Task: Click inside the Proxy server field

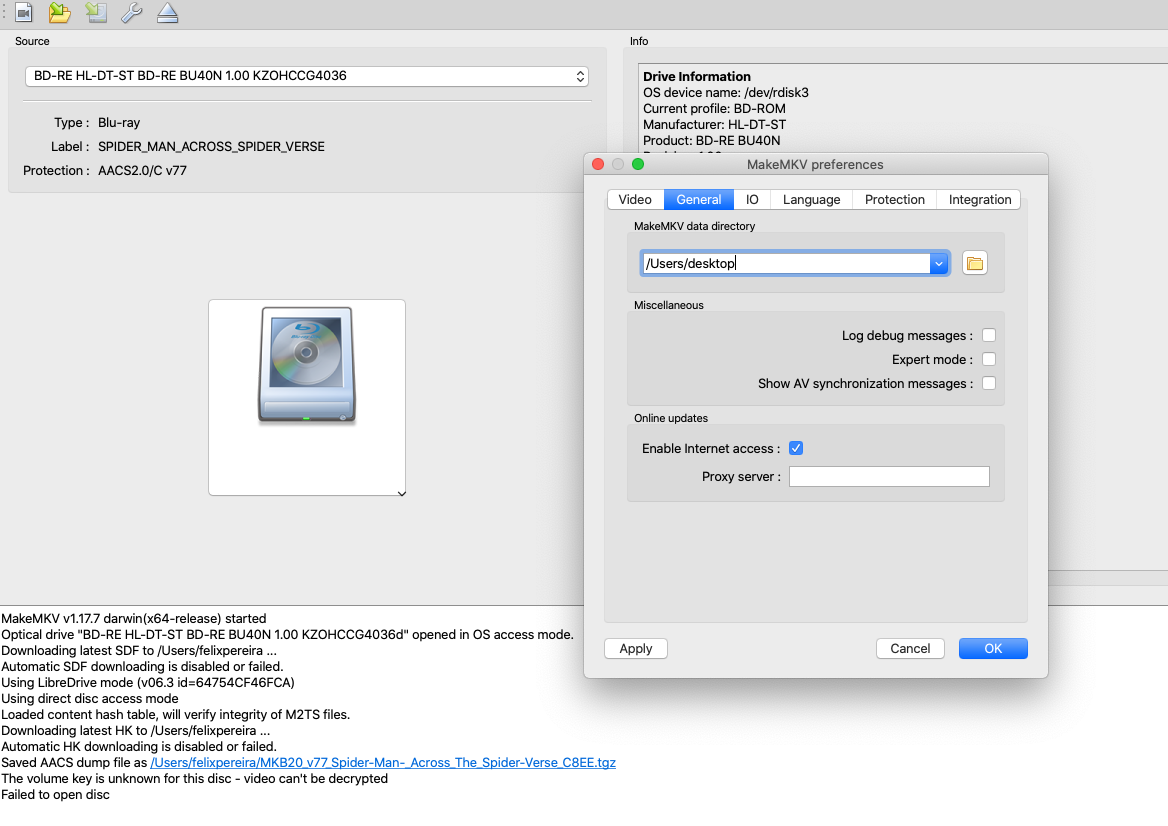Action: point(888,476)
